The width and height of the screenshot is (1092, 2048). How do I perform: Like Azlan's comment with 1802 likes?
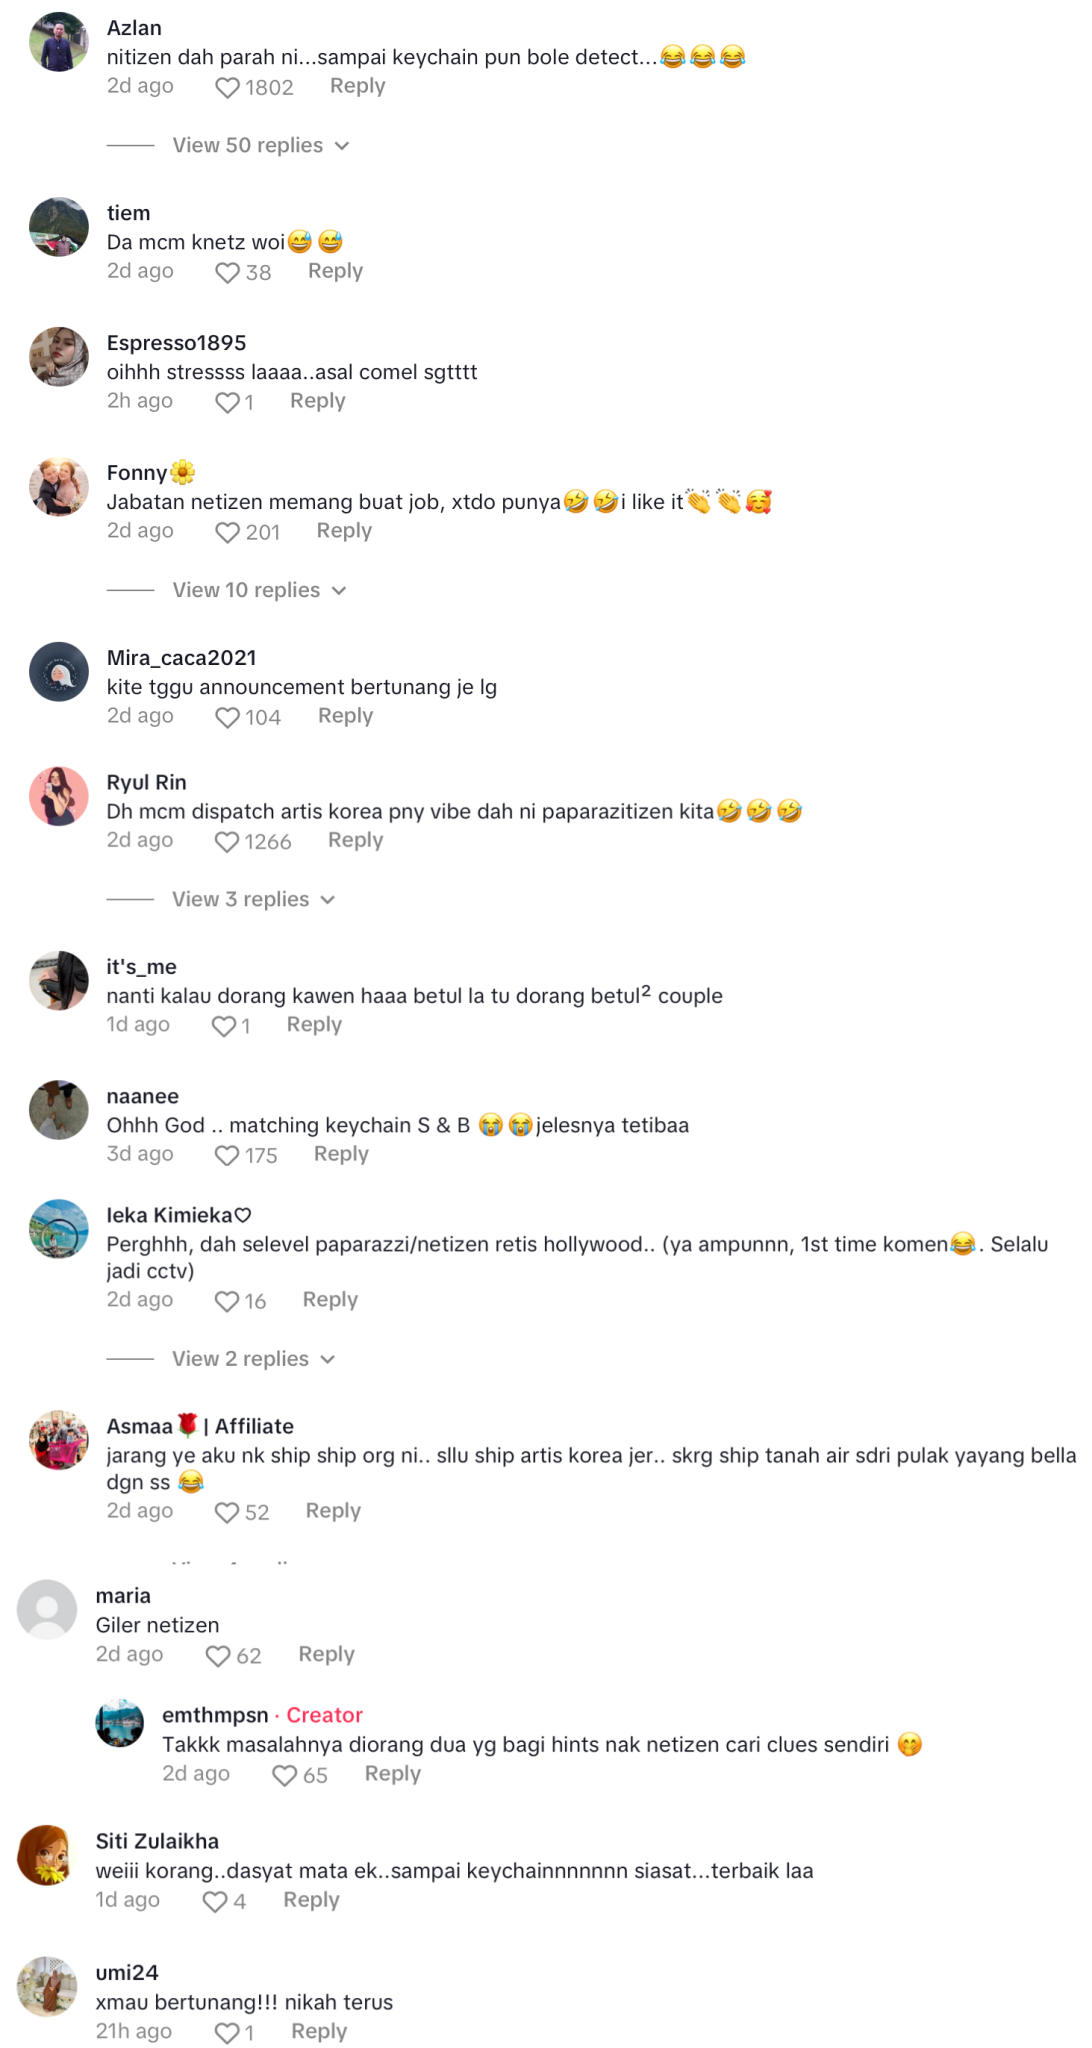click(x=226, y=87)
